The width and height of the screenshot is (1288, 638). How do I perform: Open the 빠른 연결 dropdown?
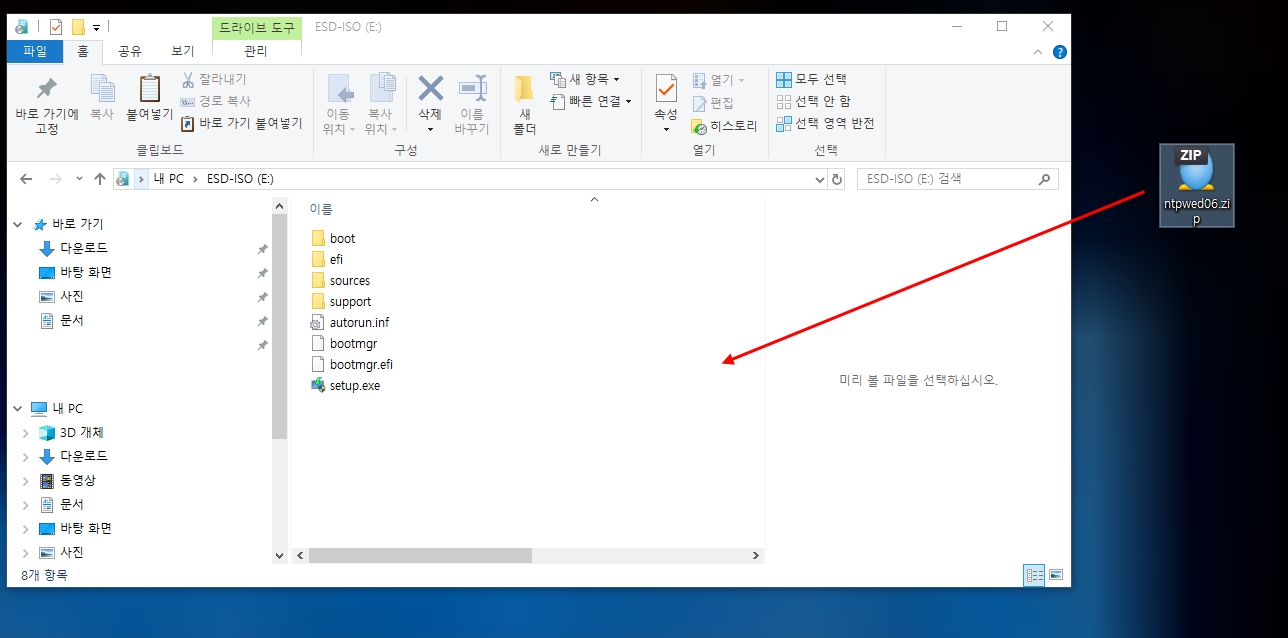pyautogui.click(x=591, y=101)
